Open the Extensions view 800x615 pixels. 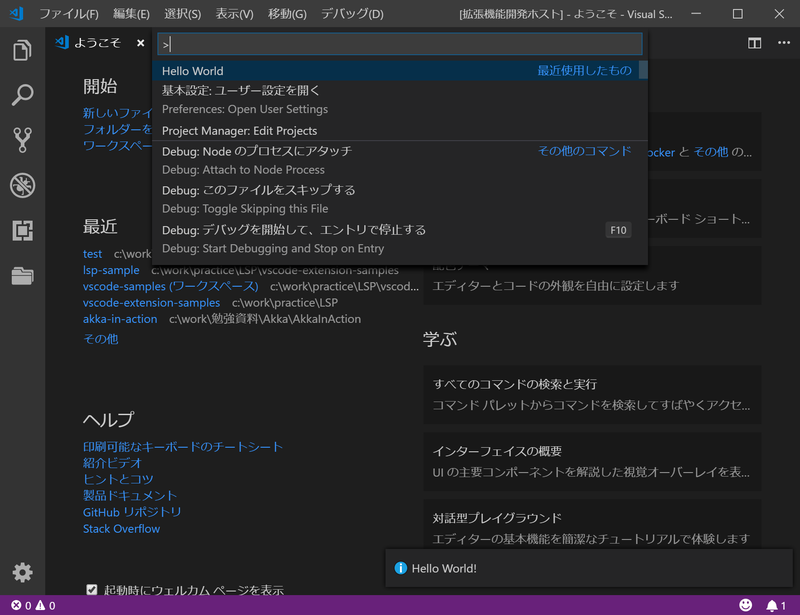click(x=22, y=230)
